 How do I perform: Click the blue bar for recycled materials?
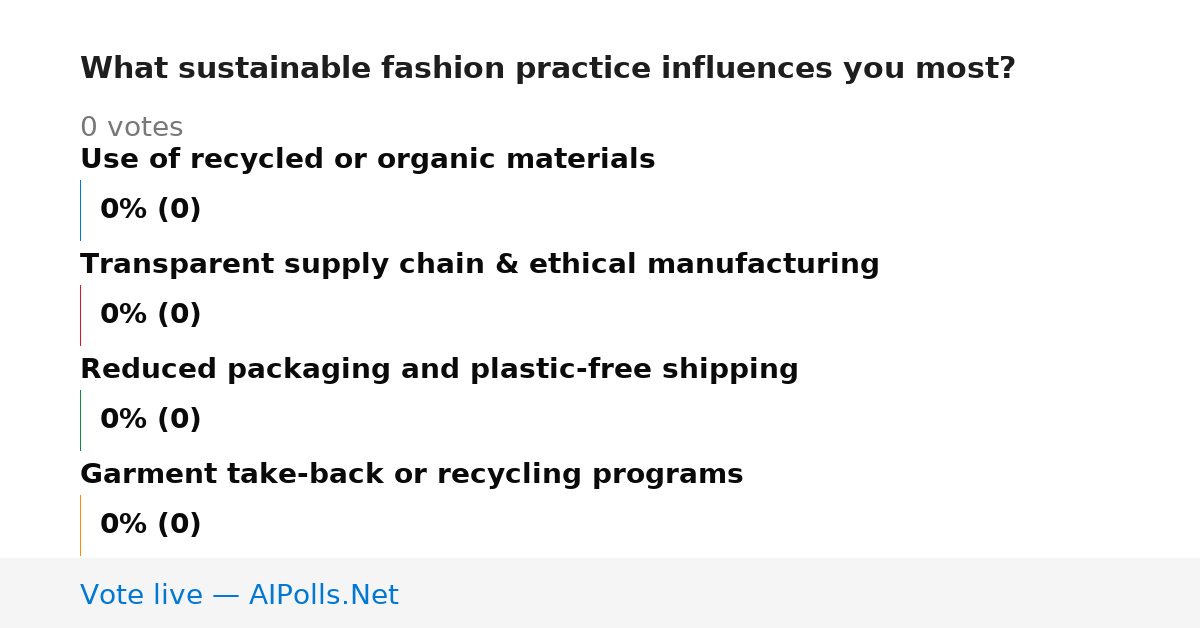[80, 210]
